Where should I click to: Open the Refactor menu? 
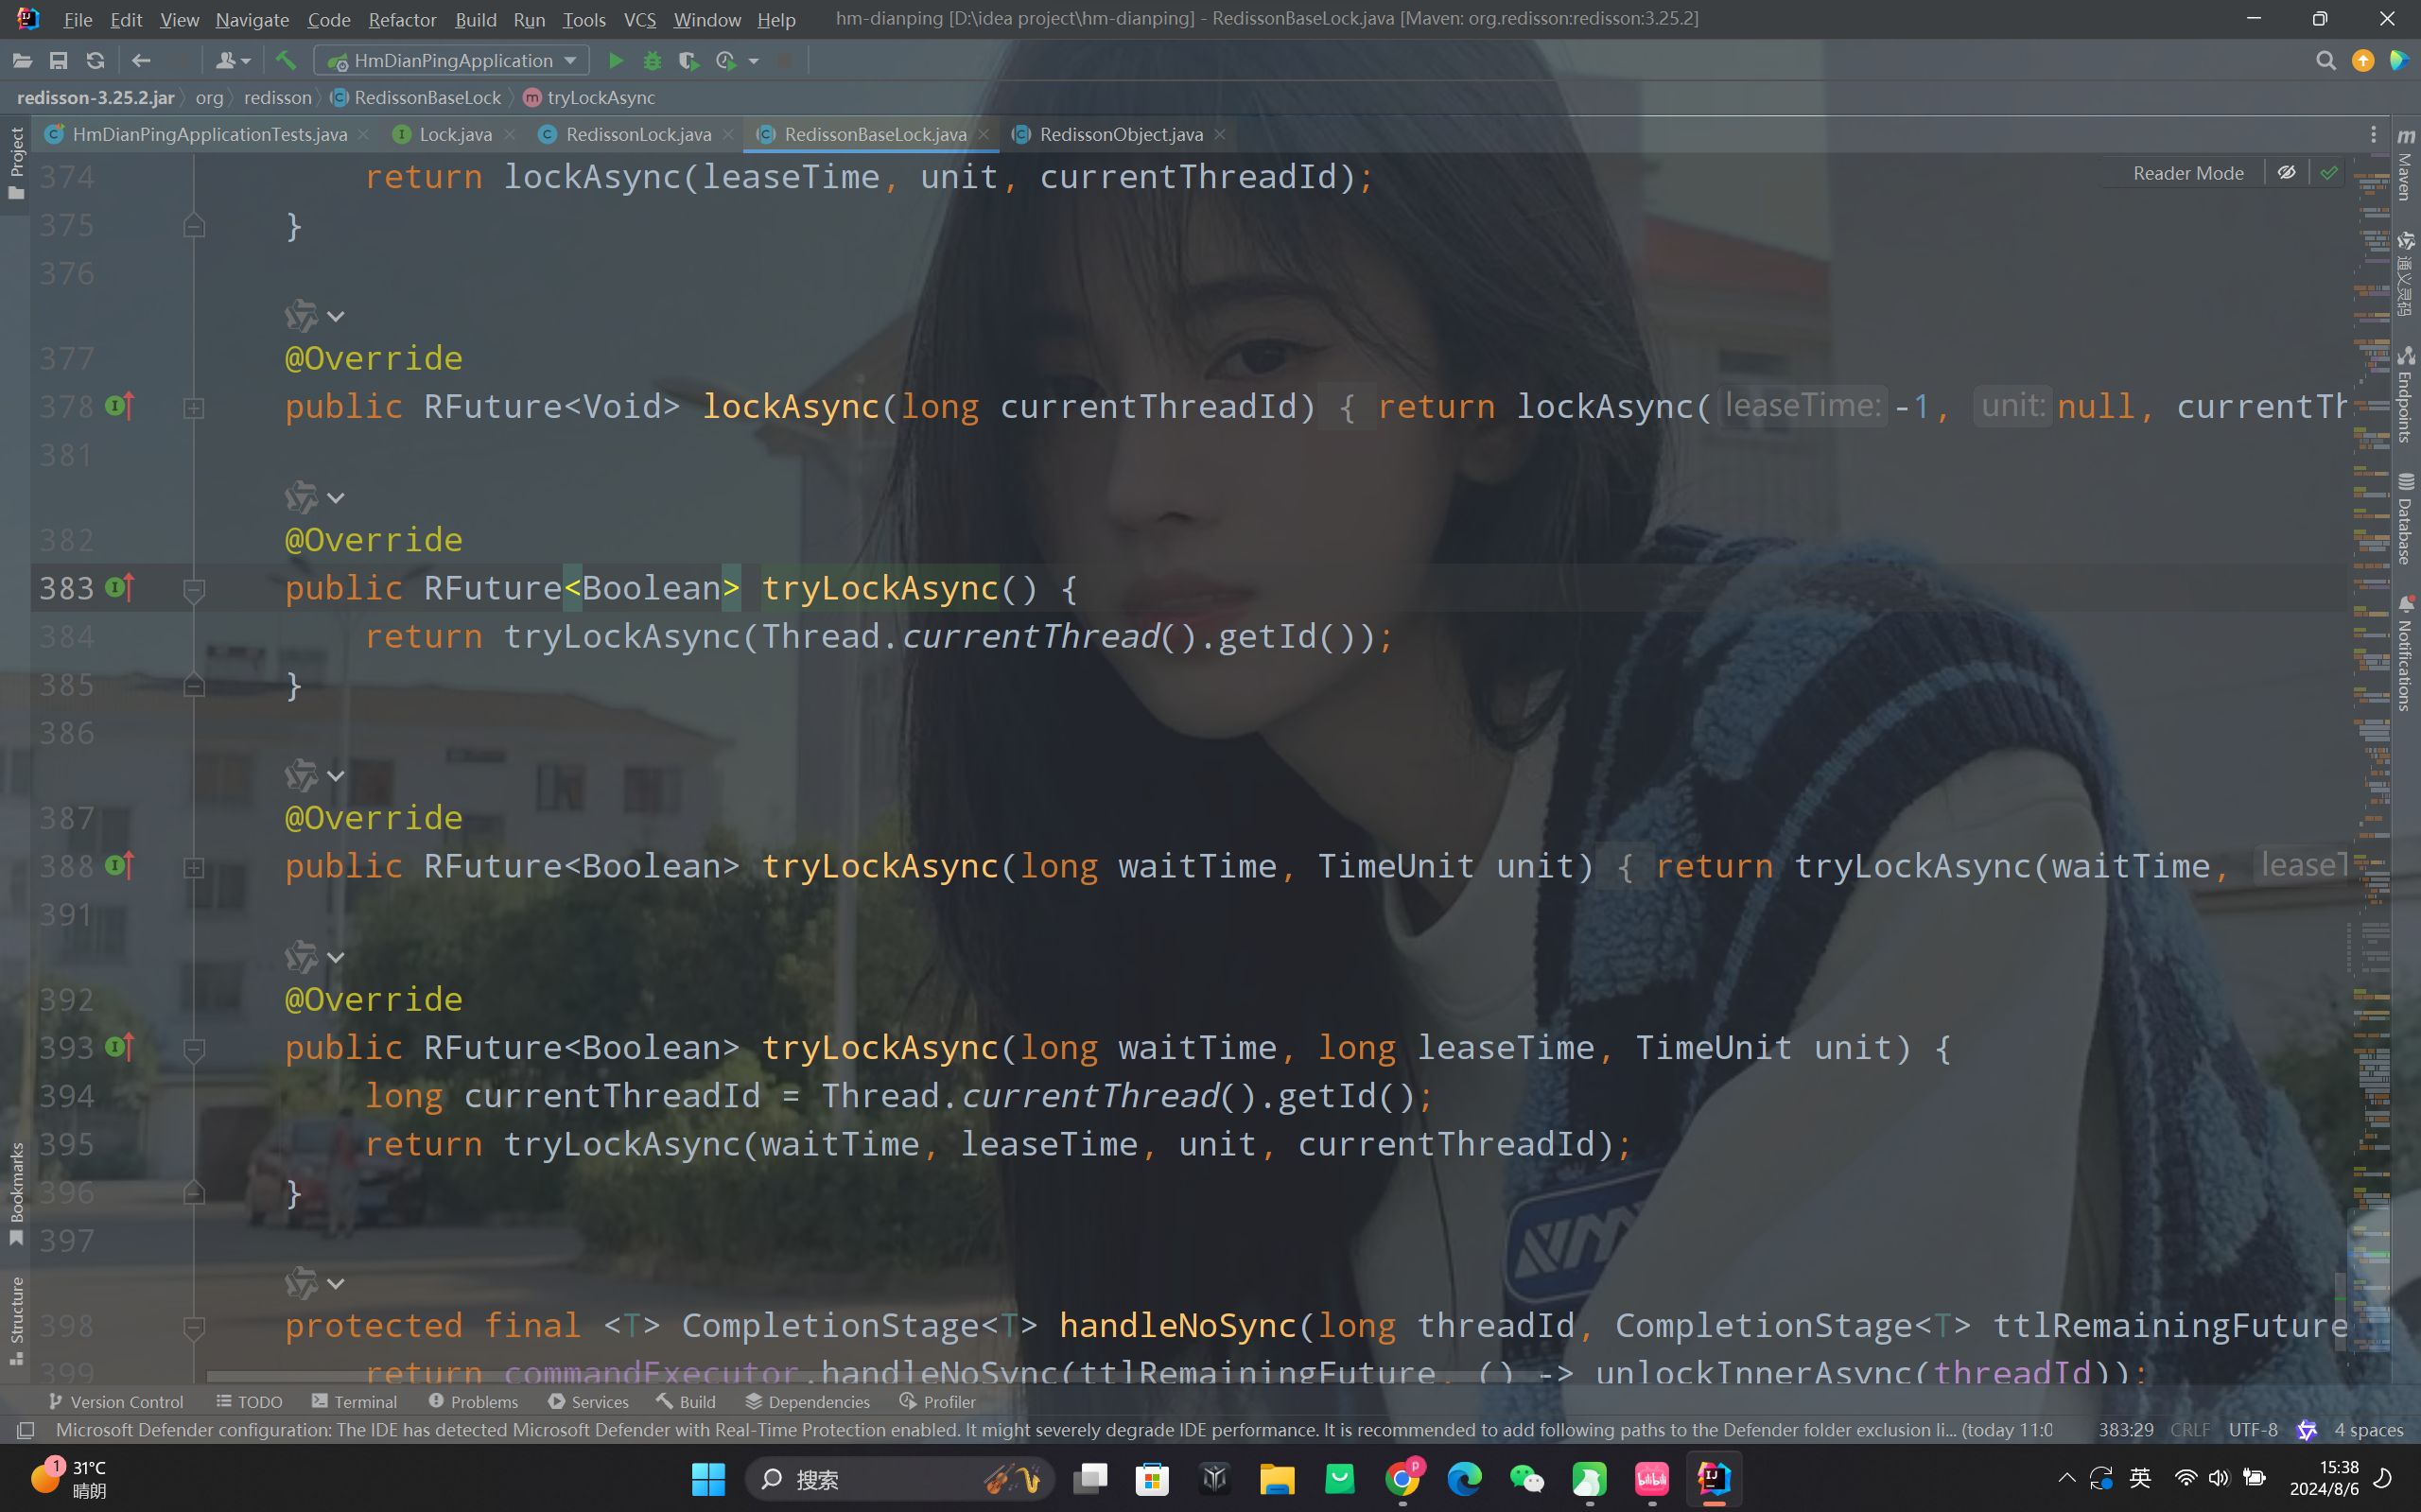pyautogui.click(x=401, y=19)
